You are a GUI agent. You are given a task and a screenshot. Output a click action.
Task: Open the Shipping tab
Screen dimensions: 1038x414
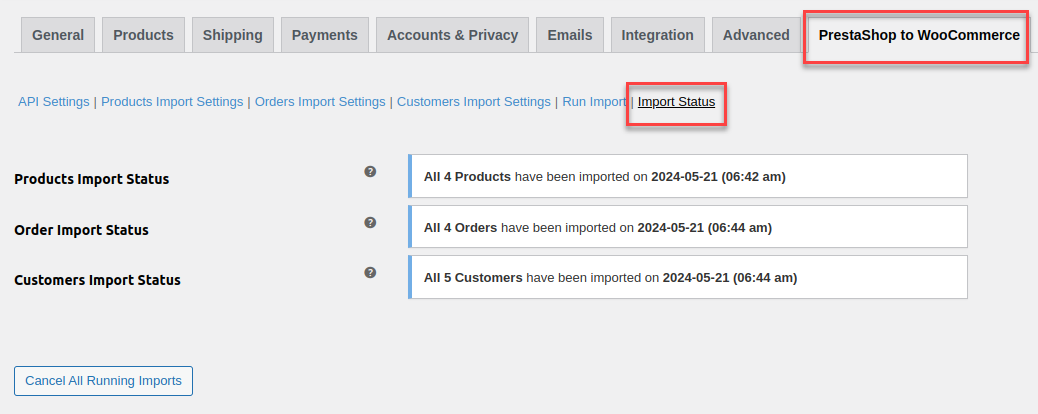click(x=232, y=35)
